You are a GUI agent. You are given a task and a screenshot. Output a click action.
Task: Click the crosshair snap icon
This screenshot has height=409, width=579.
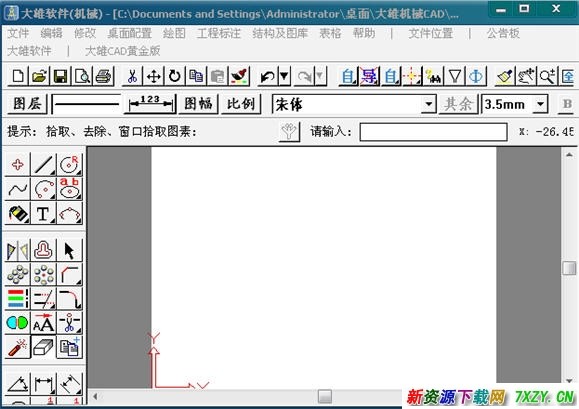pos(412,76)
